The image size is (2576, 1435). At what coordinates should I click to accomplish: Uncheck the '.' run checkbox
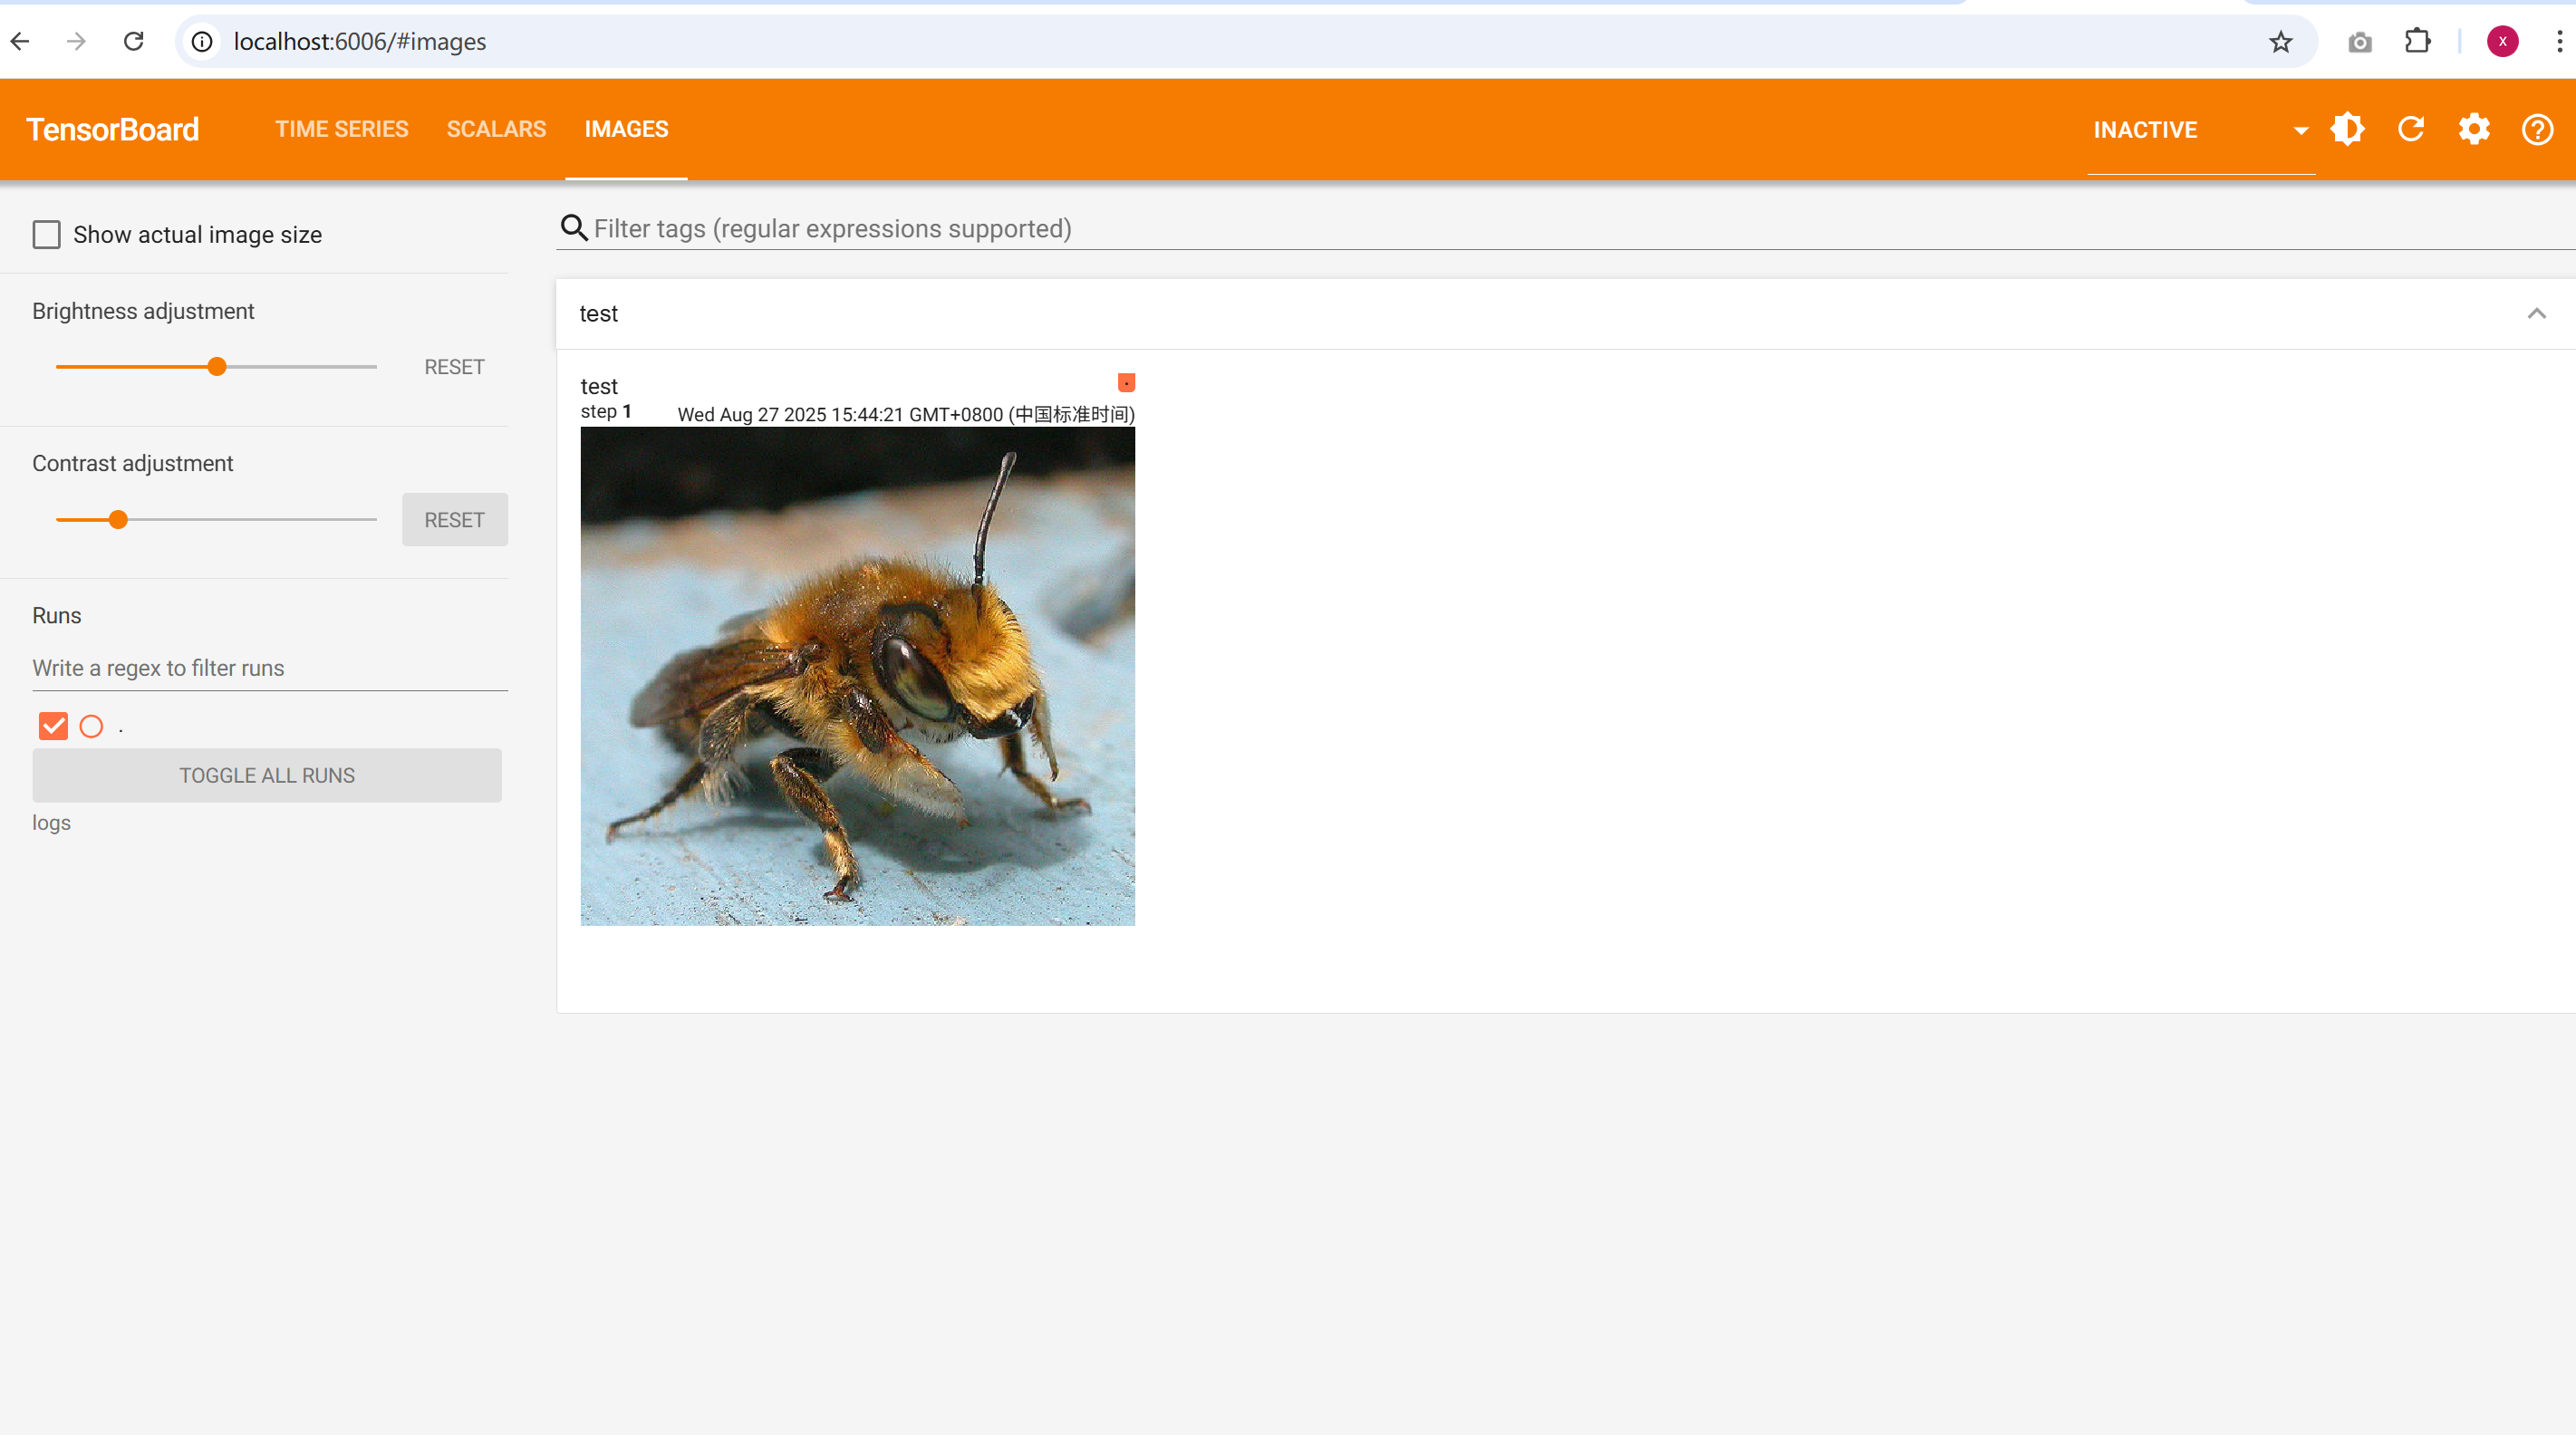[x=53, y=726]
